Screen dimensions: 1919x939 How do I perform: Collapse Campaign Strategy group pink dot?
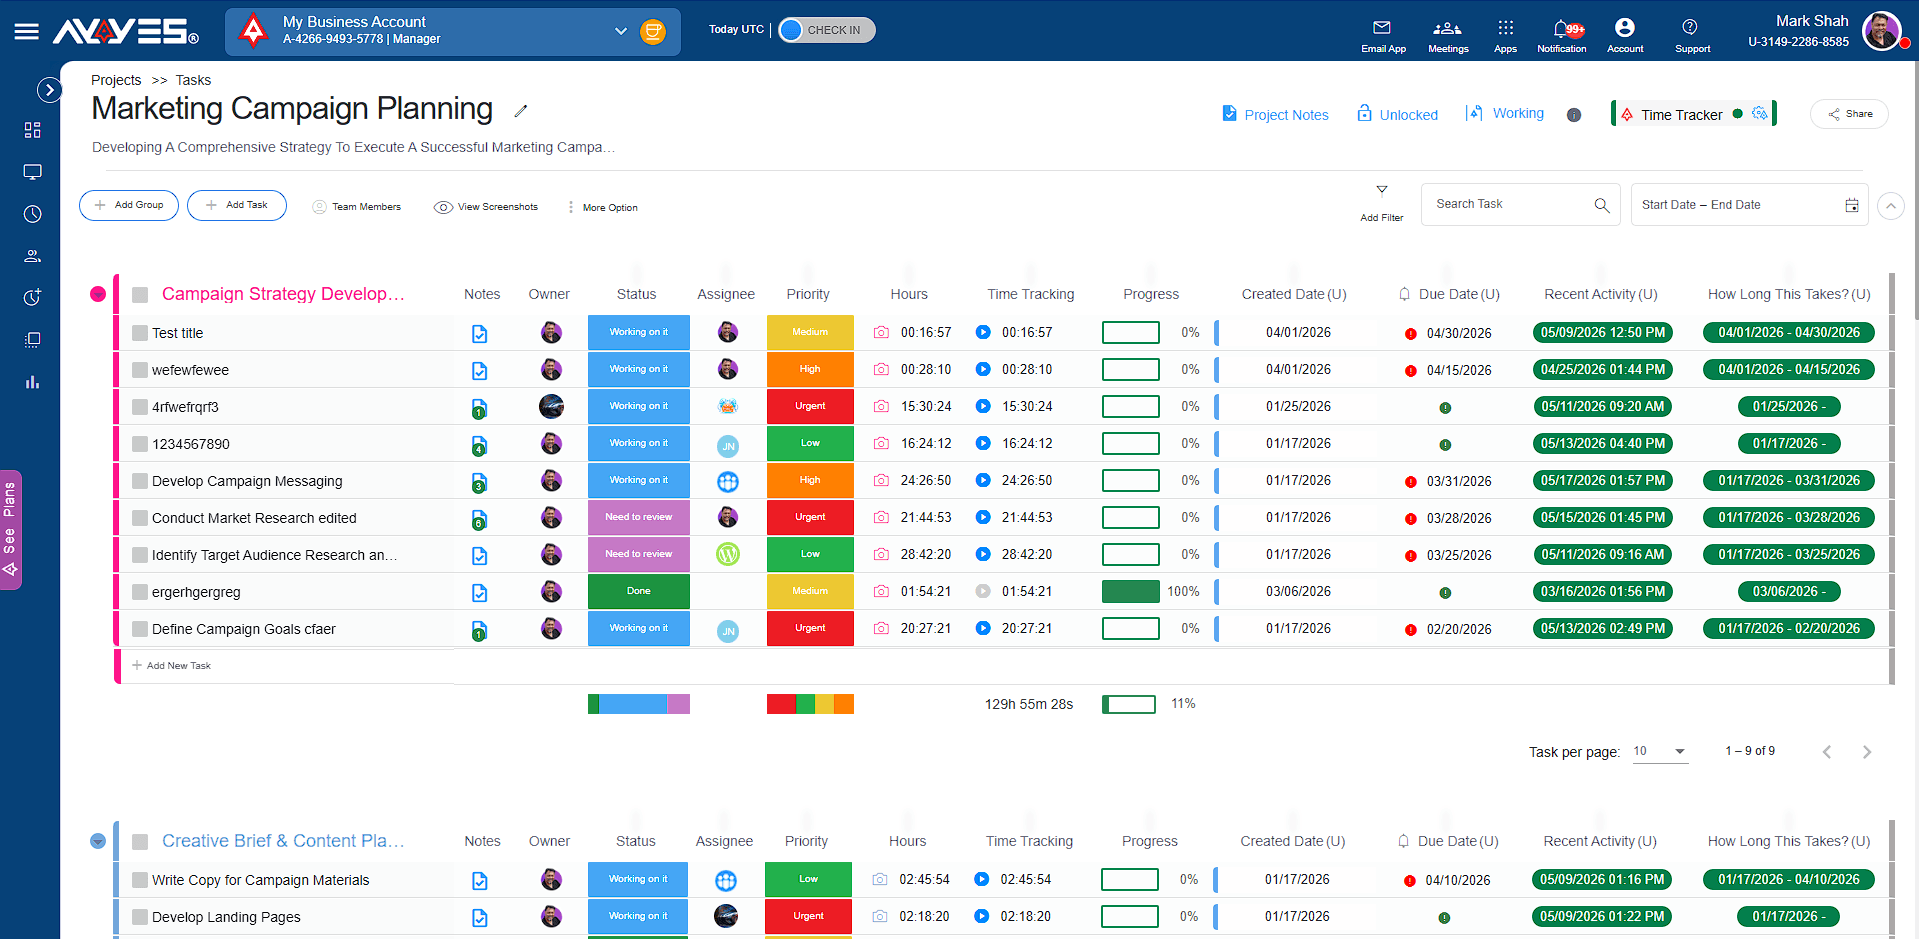(x=98, y=294)
